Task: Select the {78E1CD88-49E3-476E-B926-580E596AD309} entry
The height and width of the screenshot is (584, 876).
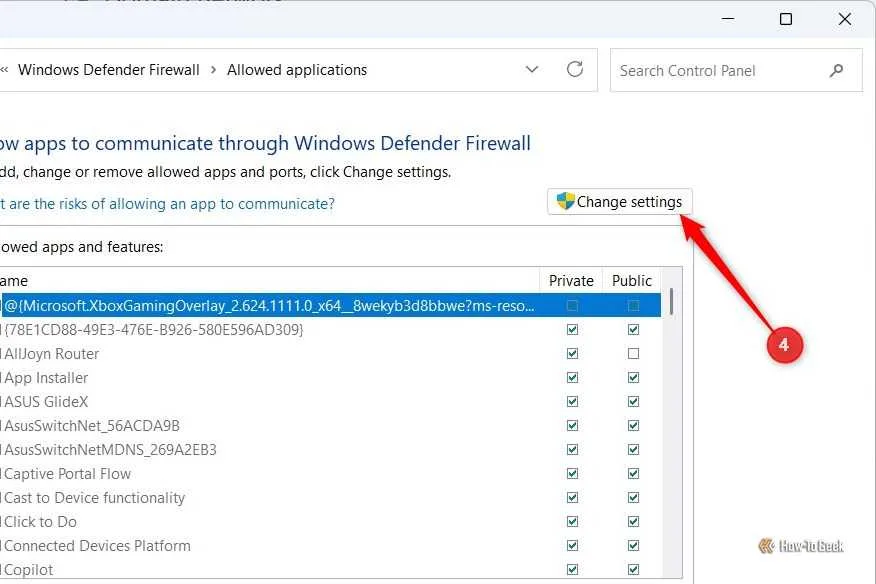Action: 330,330
